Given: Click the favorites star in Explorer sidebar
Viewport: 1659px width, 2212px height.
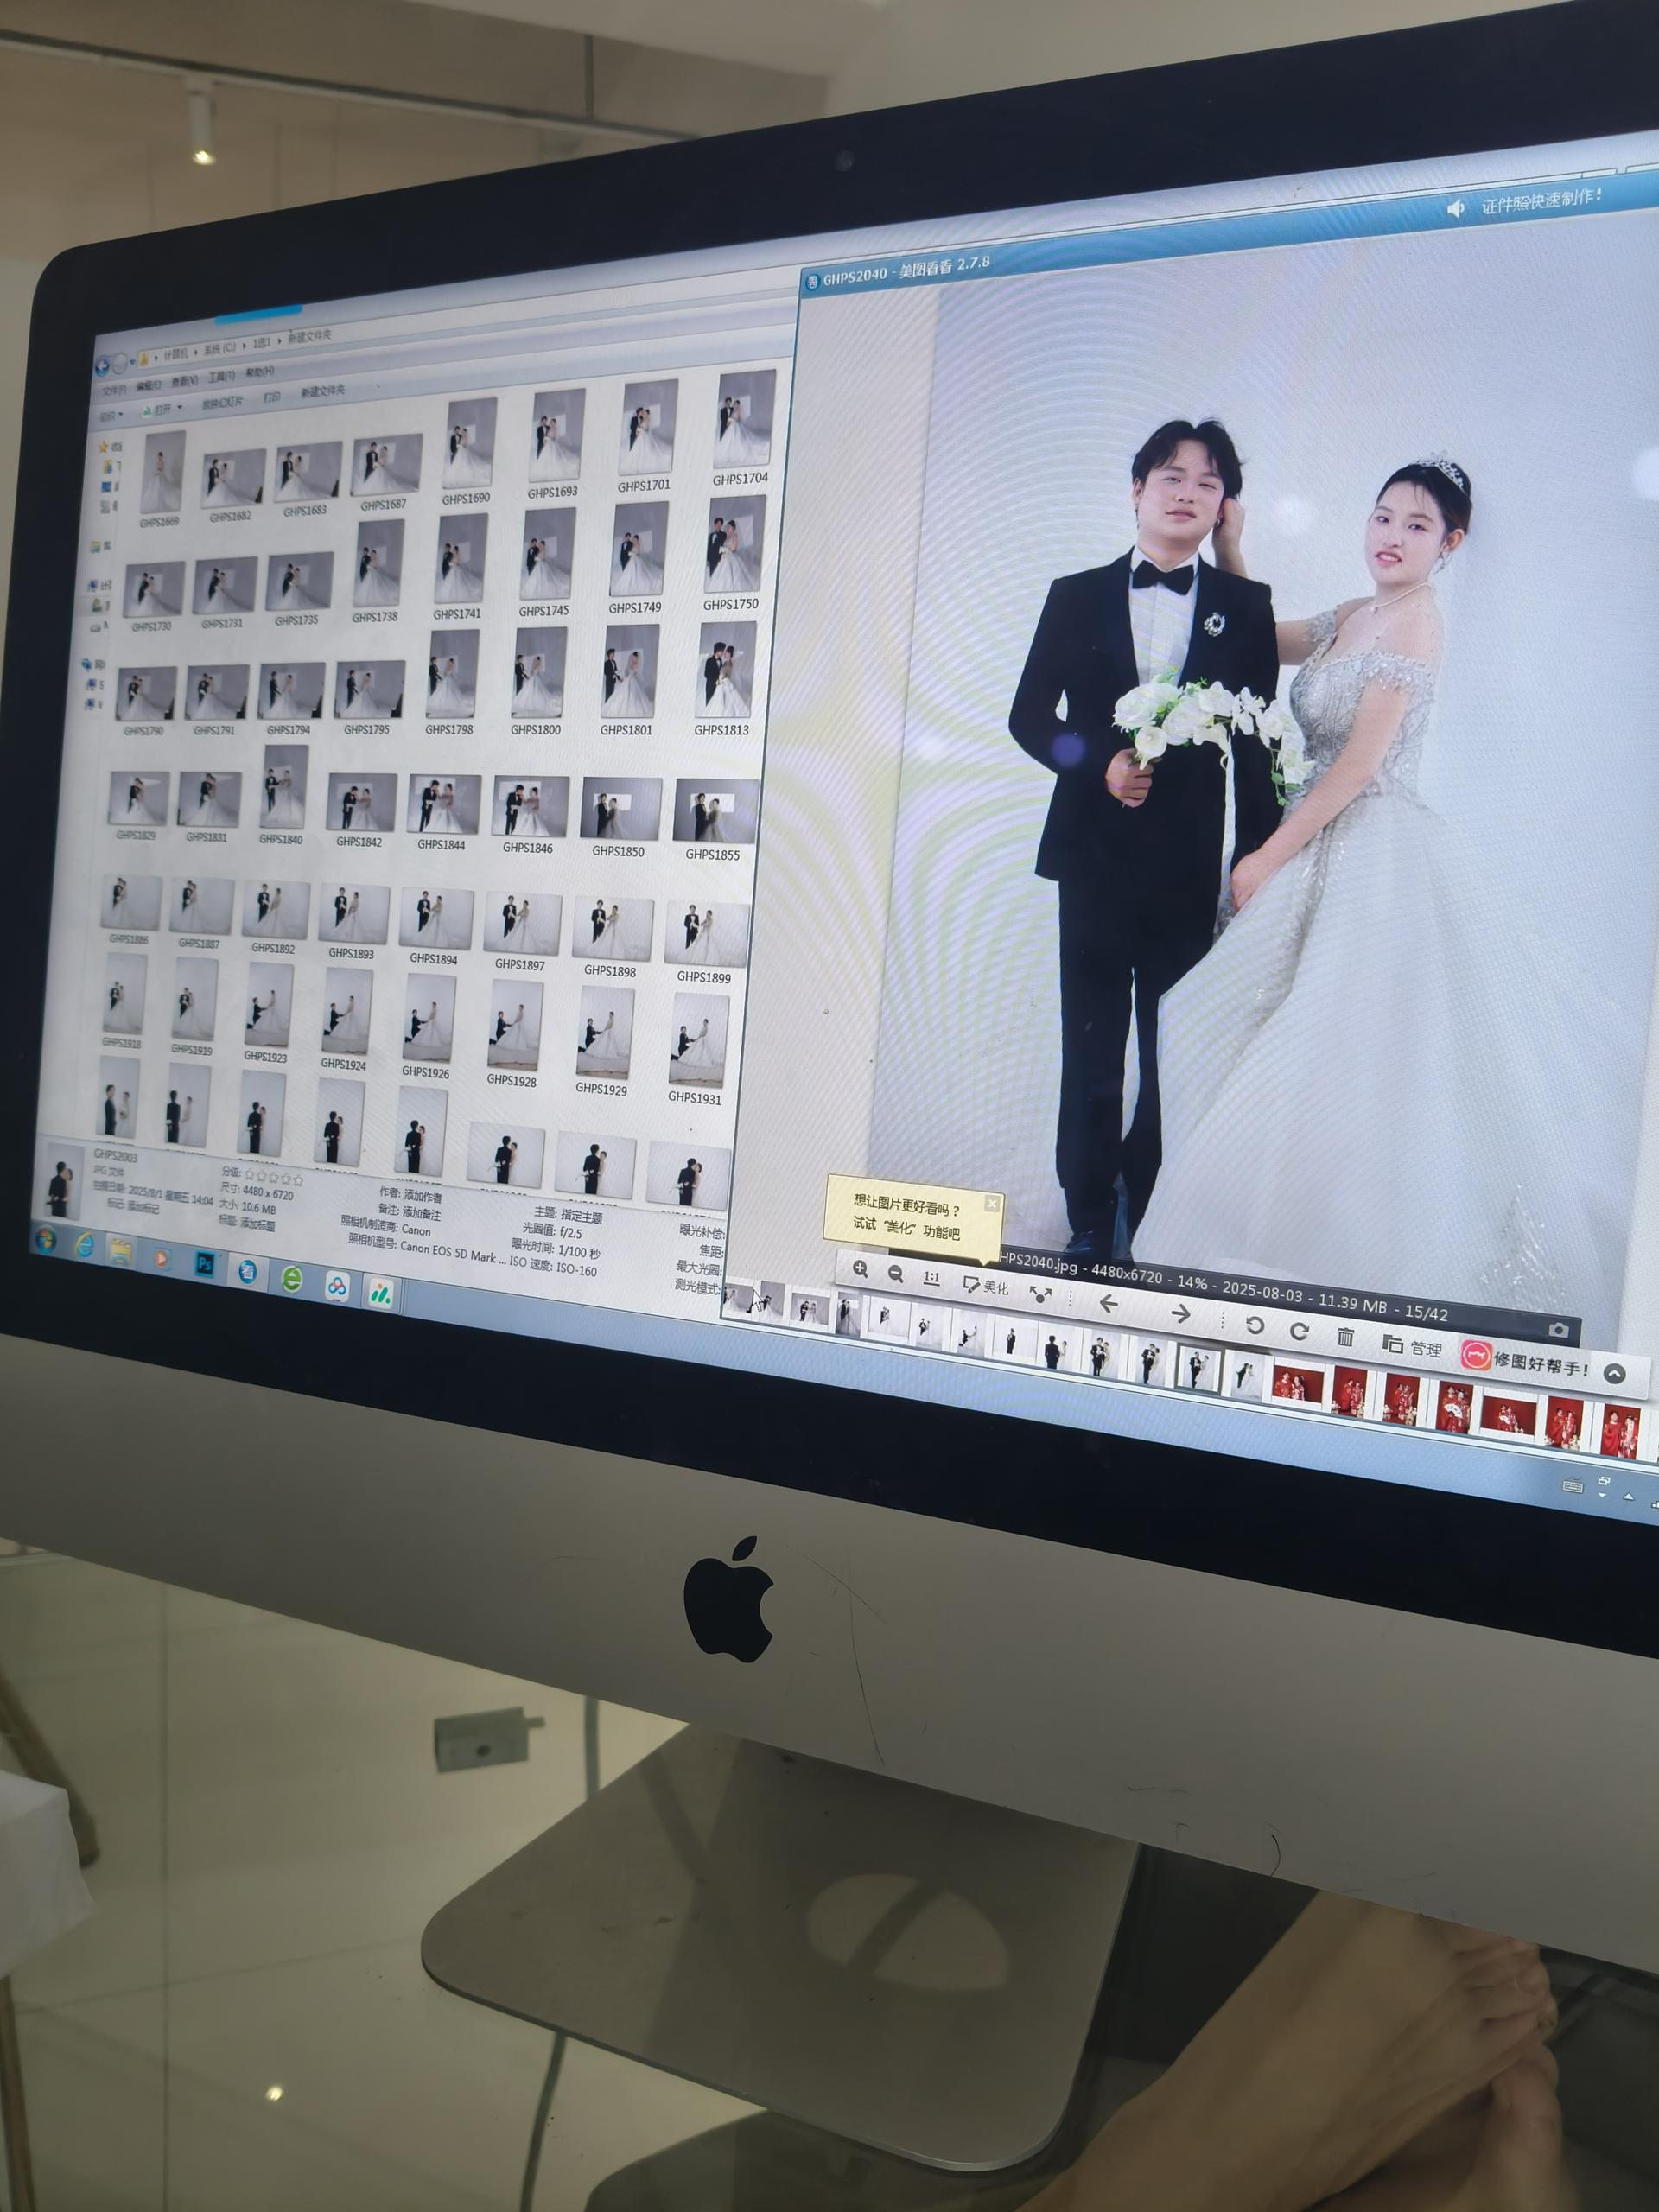Looking at the screenshot, I should pyautogui.click(x=104, y=447).
